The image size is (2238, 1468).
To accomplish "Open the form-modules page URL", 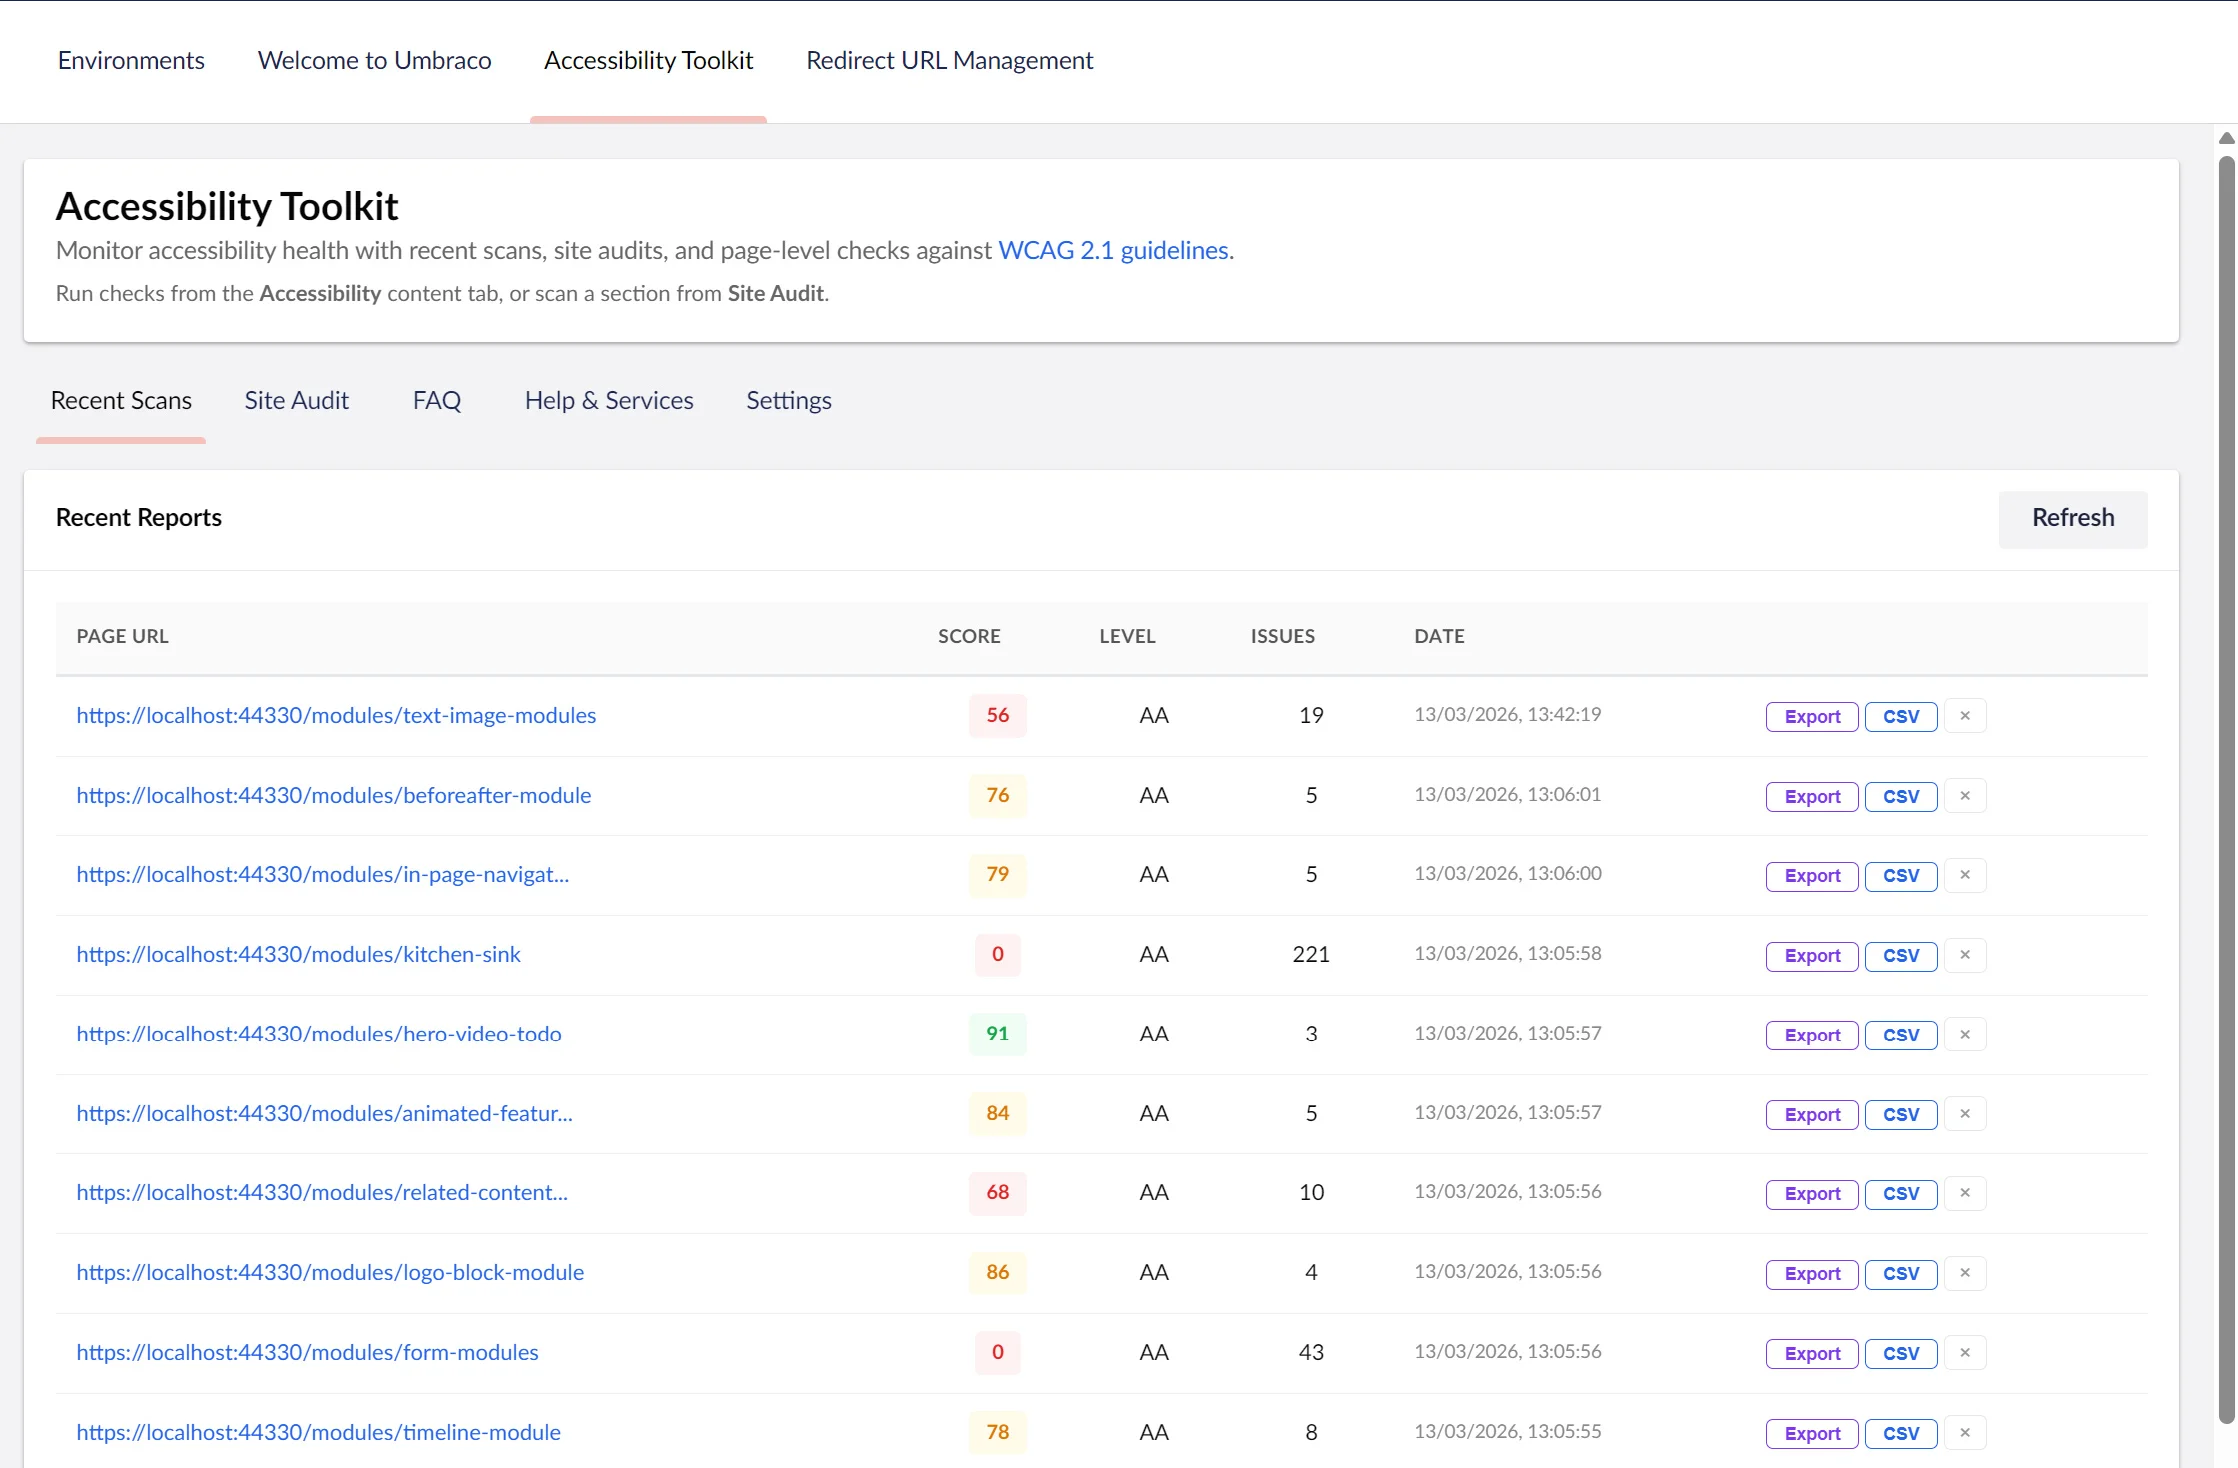I will 307,1352.
